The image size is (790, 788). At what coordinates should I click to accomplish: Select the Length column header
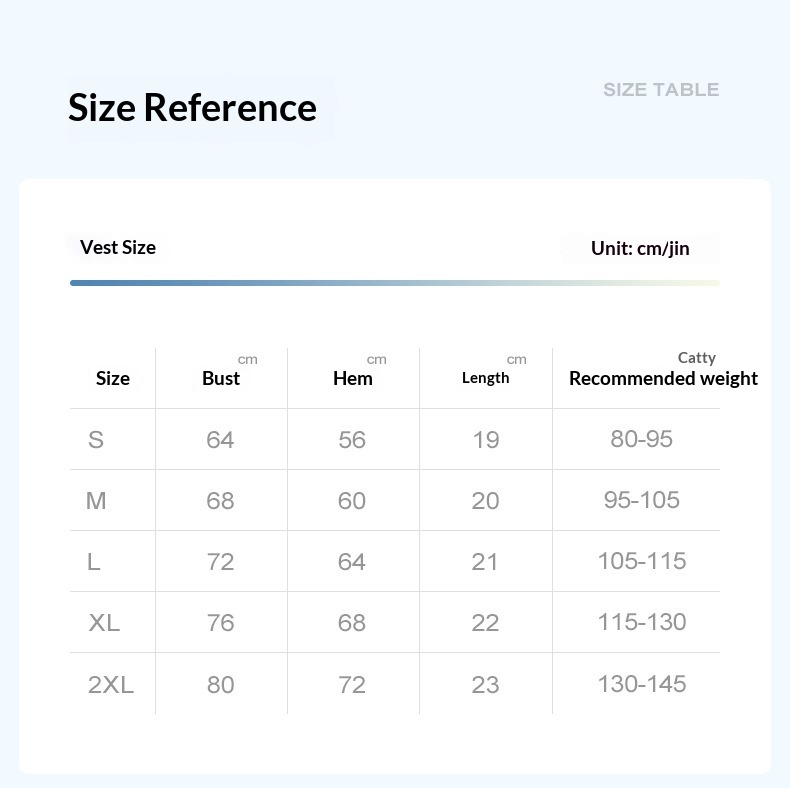pos(485,378)
